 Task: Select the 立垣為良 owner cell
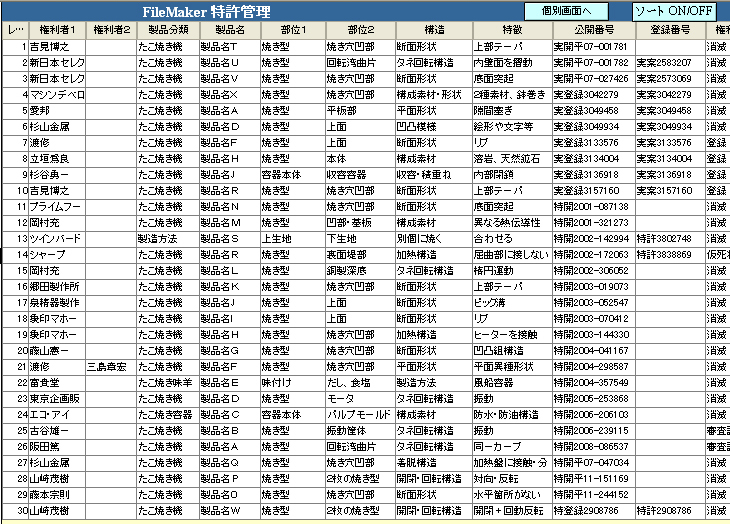57,159
